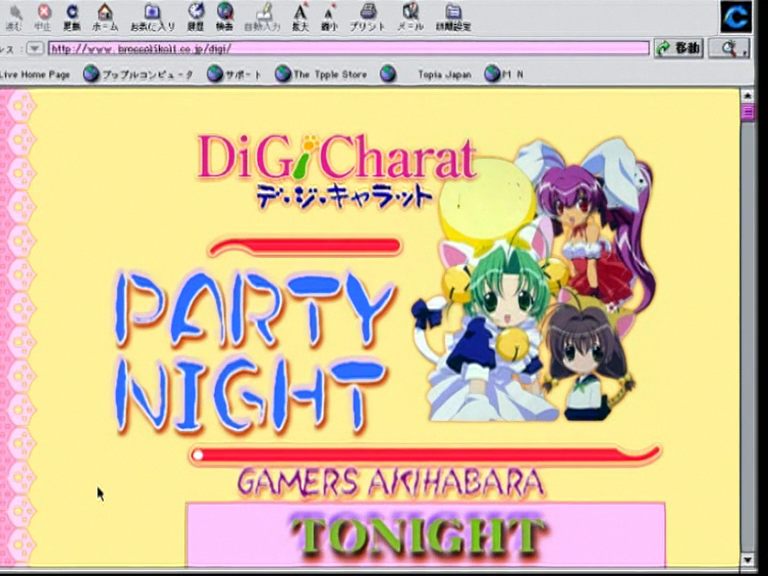
Task: Open the Search (検索) globe icon
Action: coord(225,16)
